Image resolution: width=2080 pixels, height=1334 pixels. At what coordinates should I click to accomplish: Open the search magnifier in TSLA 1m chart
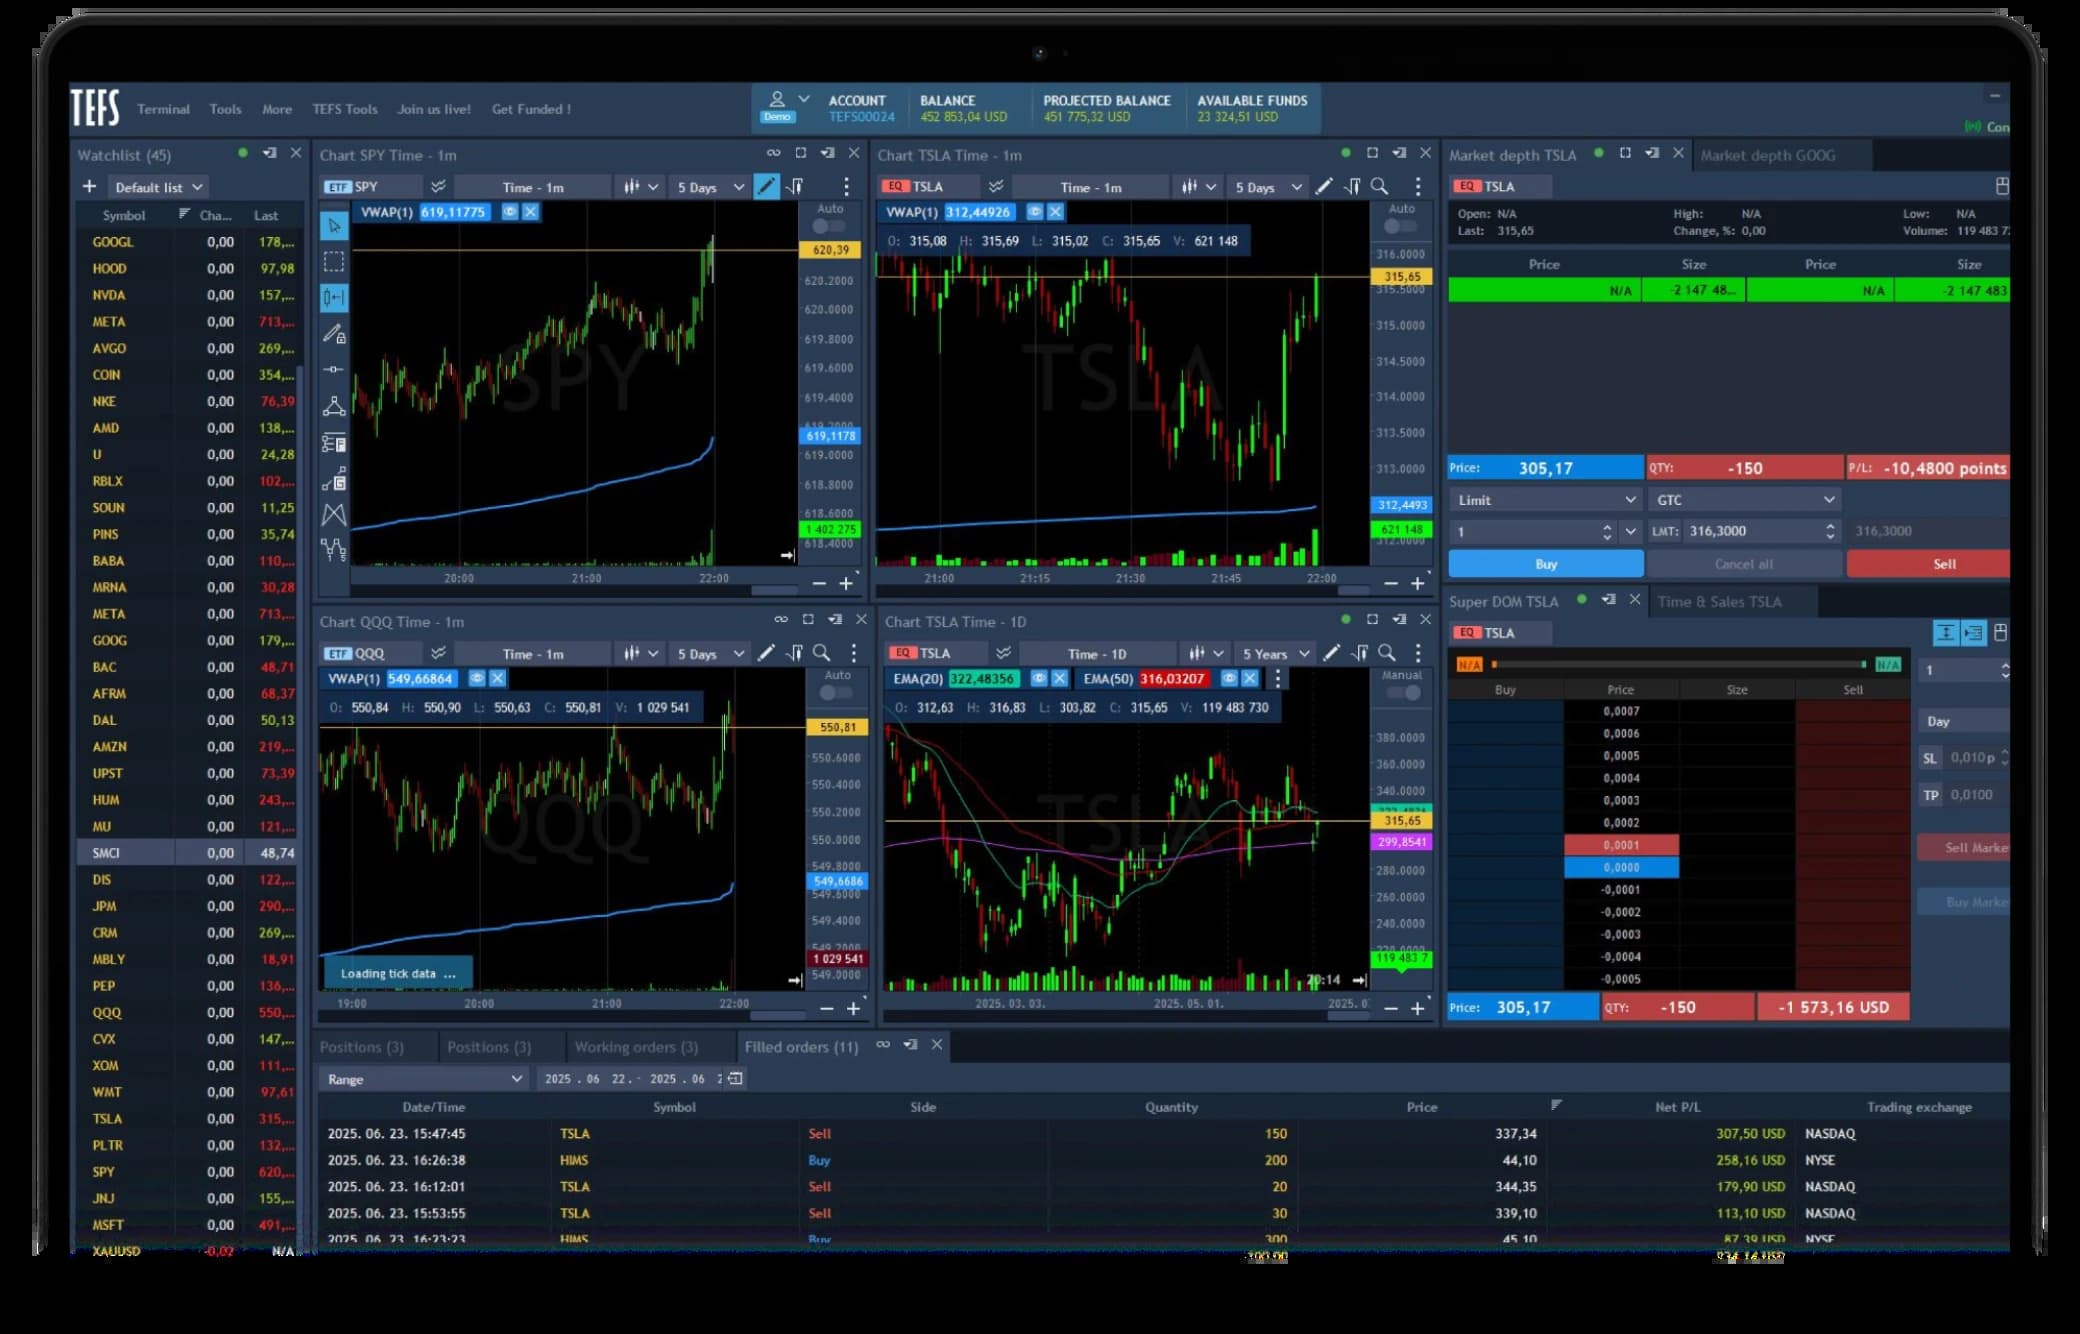pos(1380,186)
